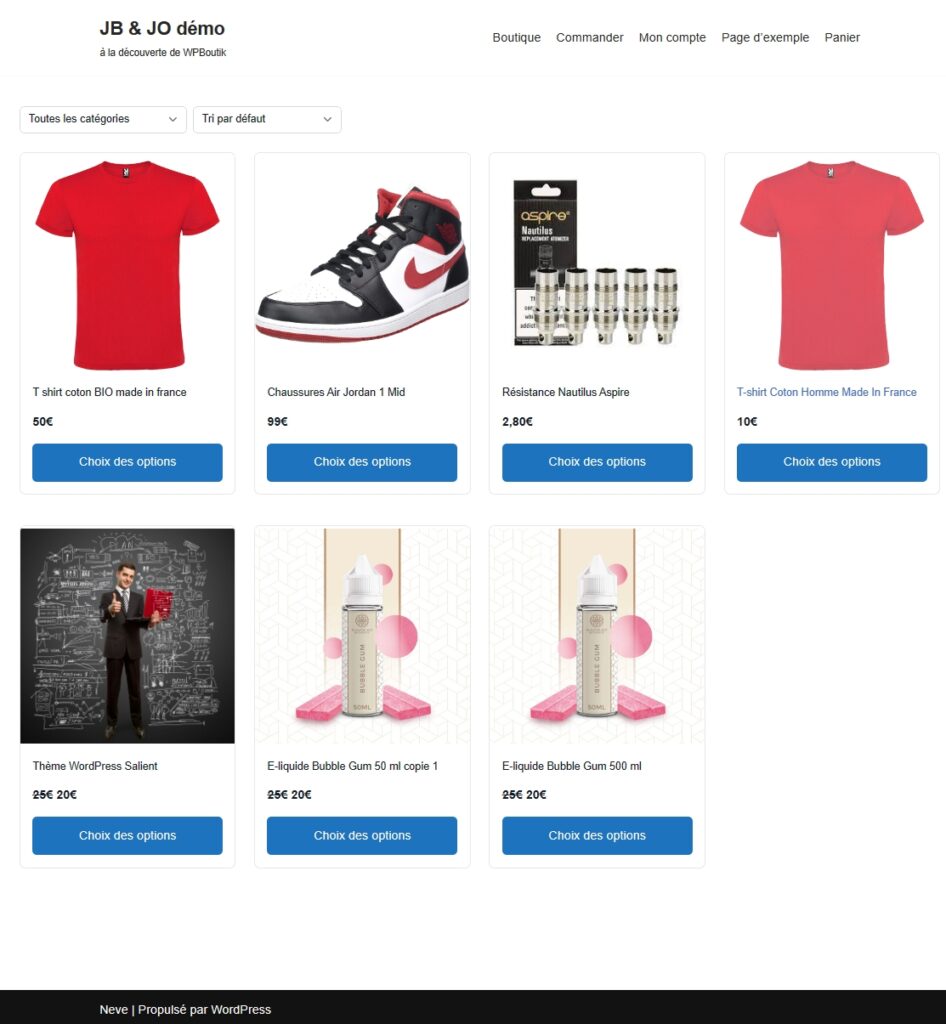
Task: Choose options for Résistance Nautilus Aspire
Action: (x=597, y=462)
